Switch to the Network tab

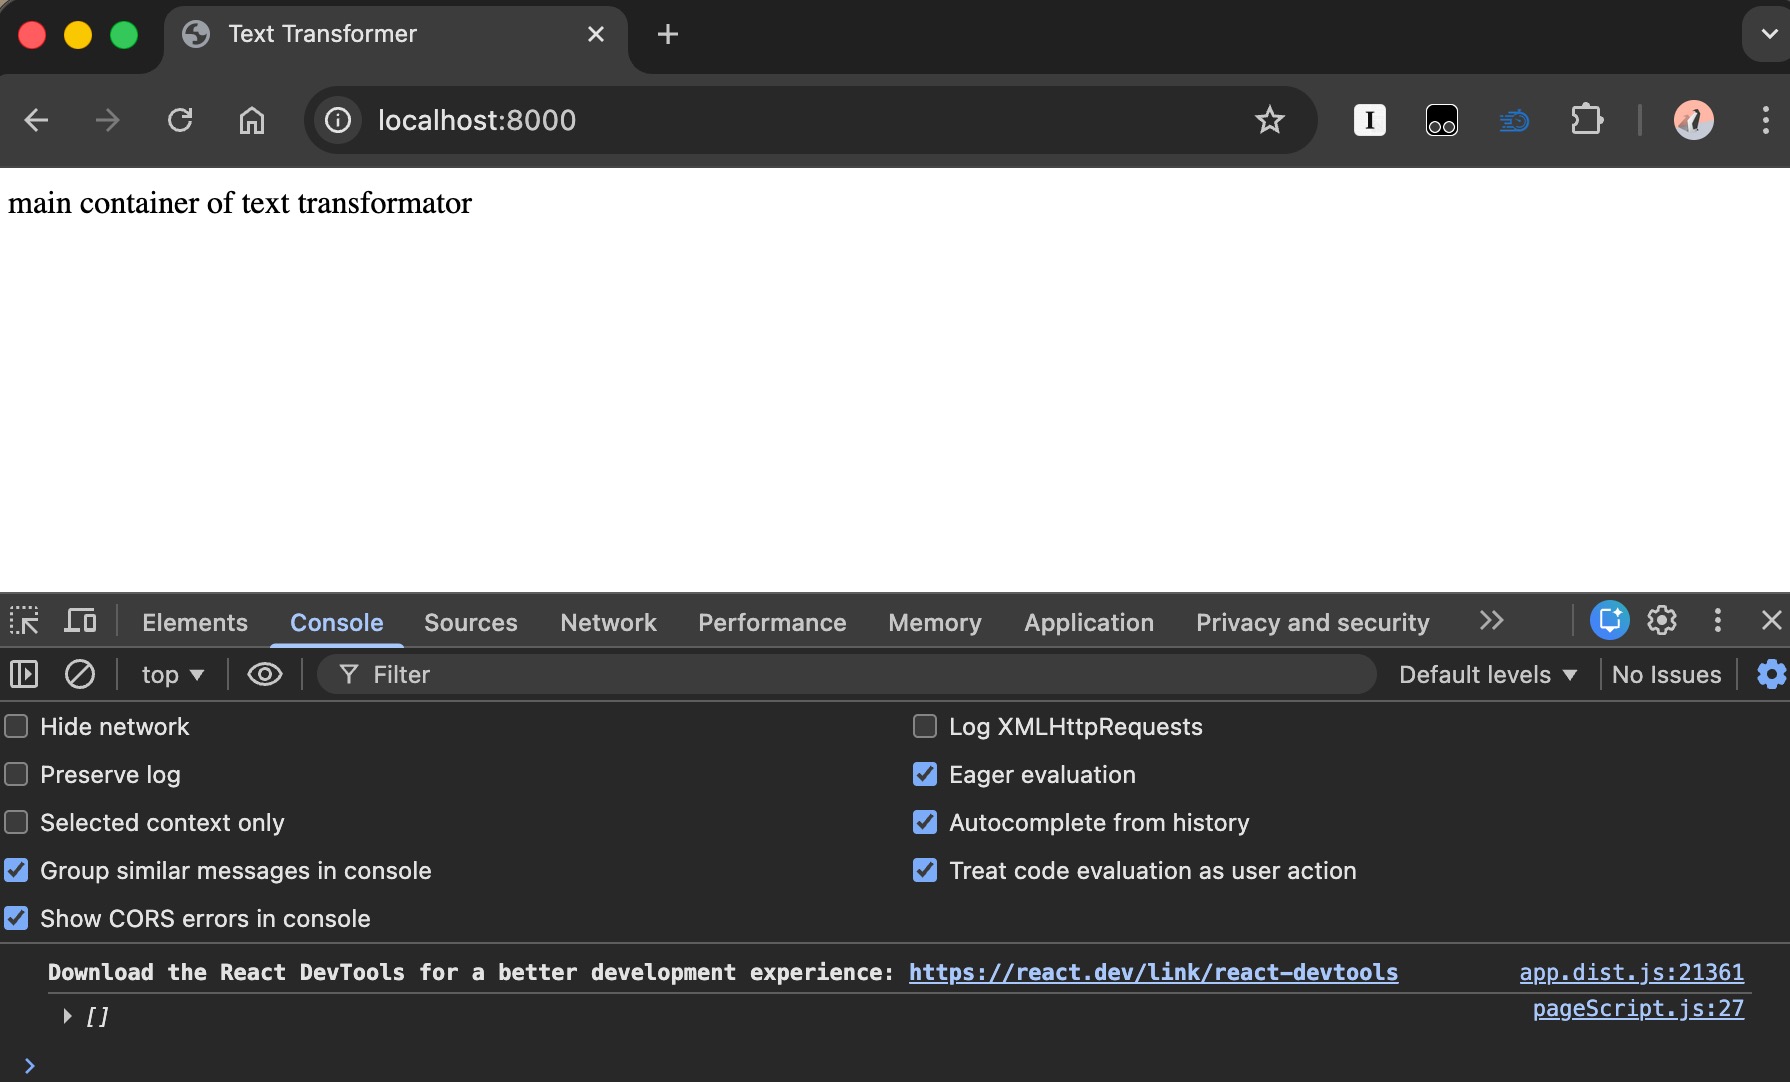[608, 622]
